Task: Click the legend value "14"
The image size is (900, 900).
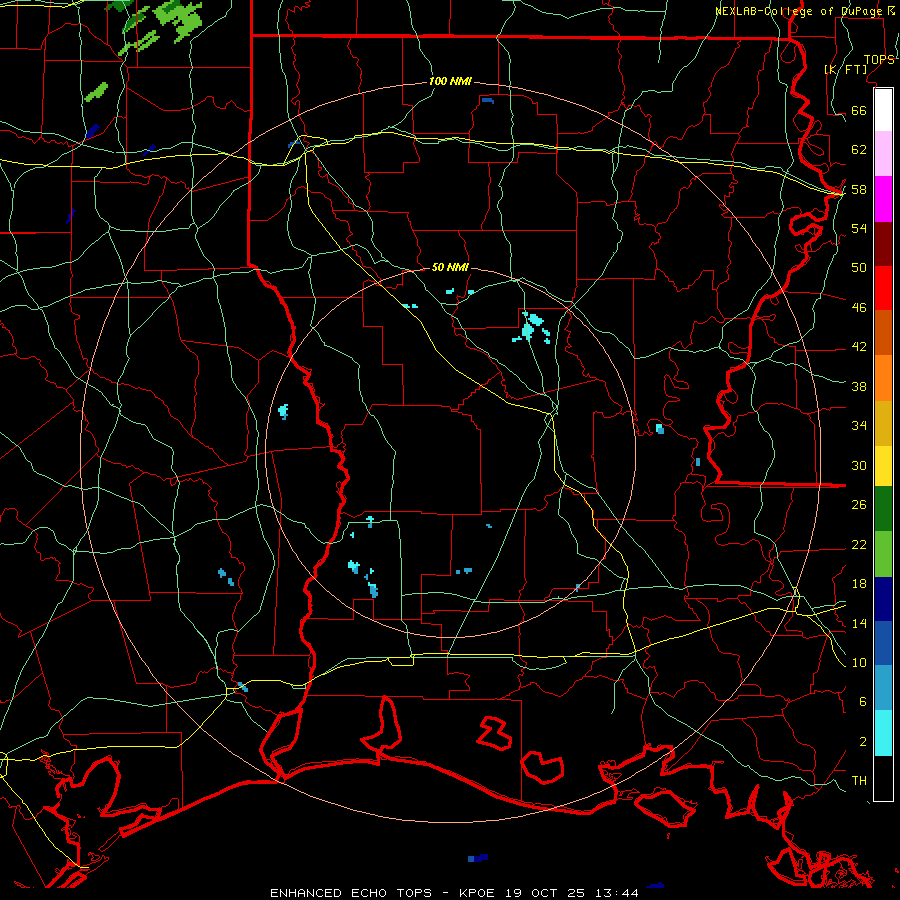Action: pos(859,623)
